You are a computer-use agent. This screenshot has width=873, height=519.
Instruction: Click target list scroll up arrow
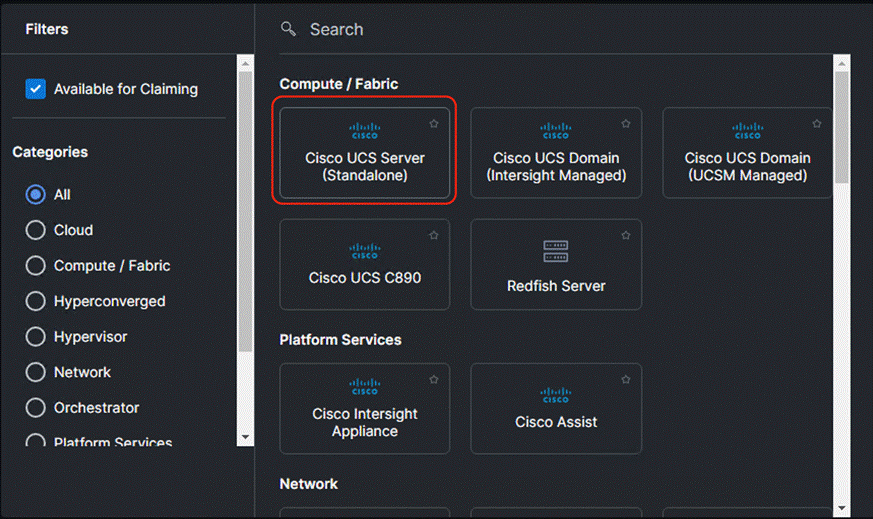pyautogui.click(x=841, y=63)
